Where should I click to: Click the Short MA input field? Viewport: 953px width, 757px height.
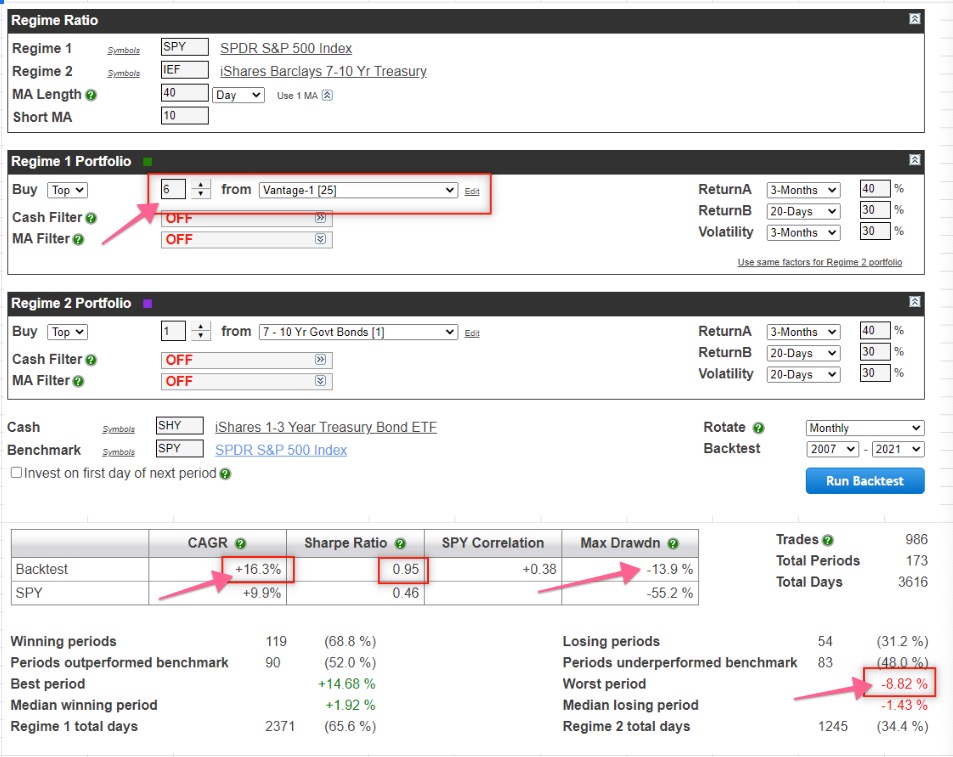click(x=184, y=116)
